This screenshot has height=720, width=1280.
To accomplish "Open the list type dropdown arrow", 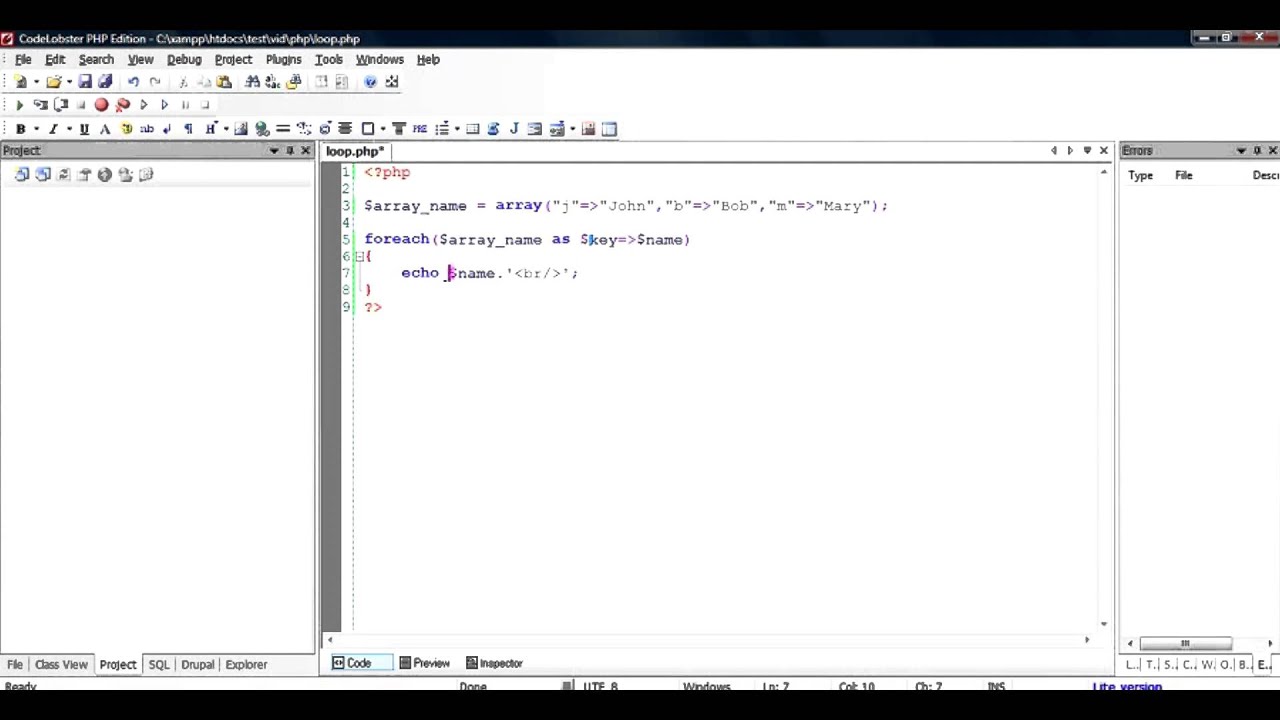I will [457, 129].
